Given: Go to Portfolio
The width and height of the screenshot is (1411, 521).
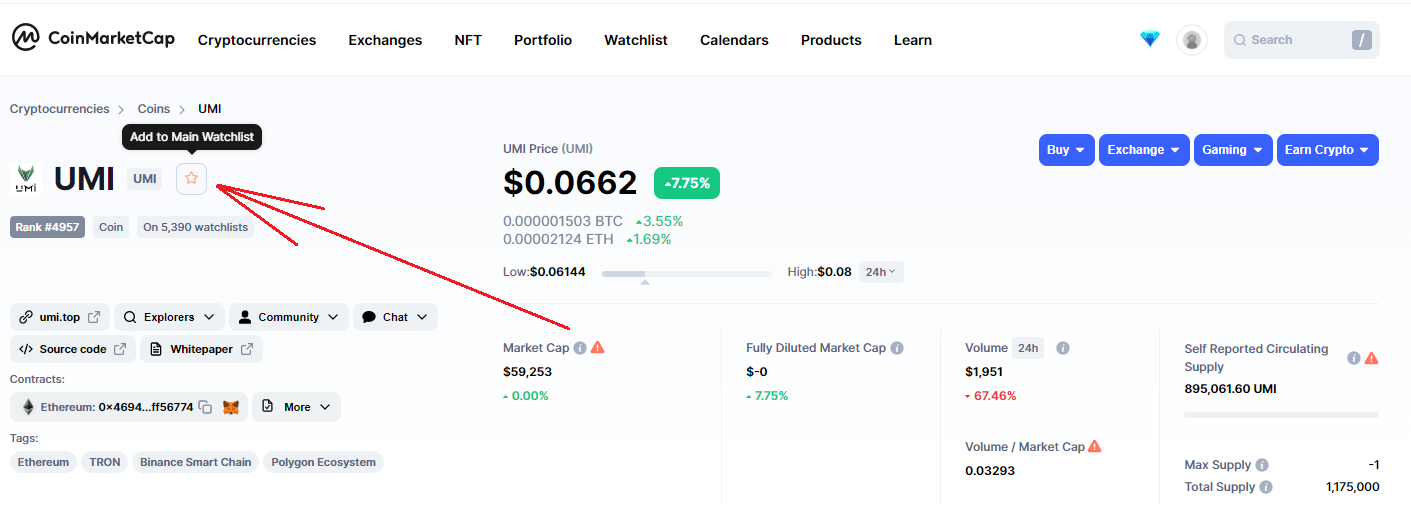Looking at the screenshot, I should point(543,40).
